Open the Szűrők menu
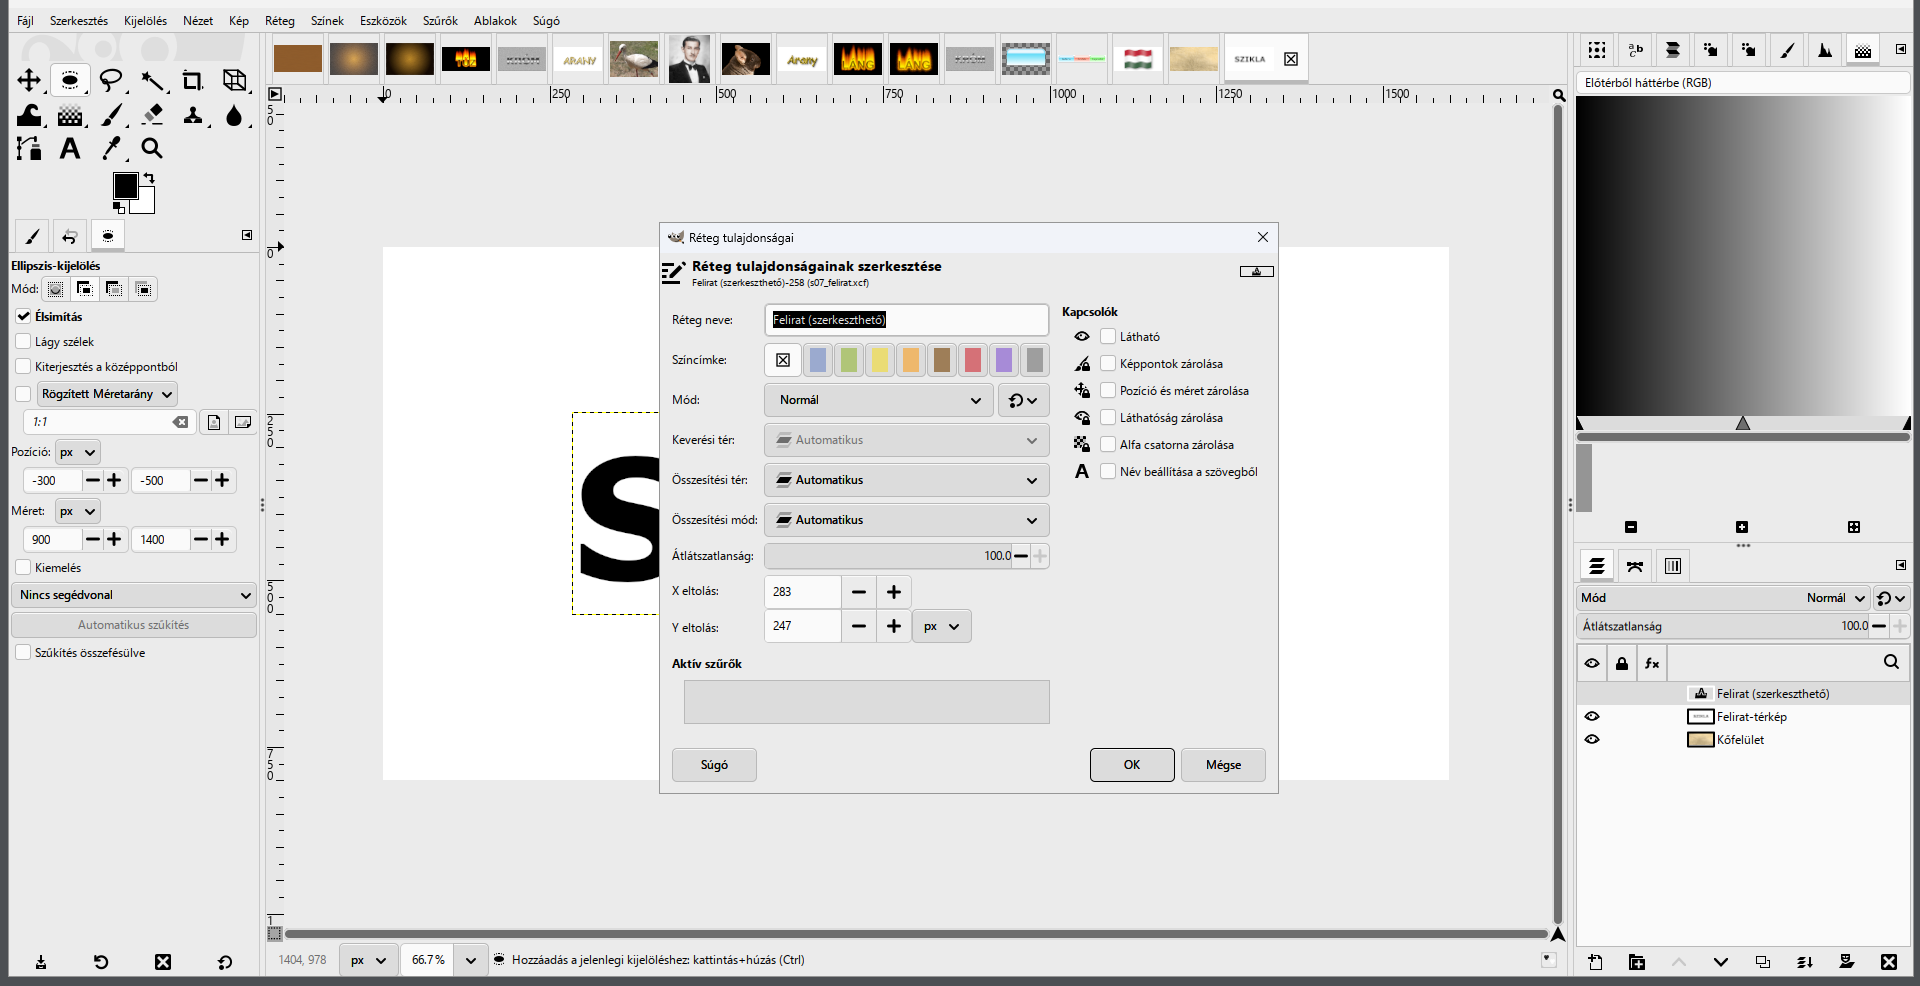This screenshot has width=1920, height=986. (x=439, y=21)
